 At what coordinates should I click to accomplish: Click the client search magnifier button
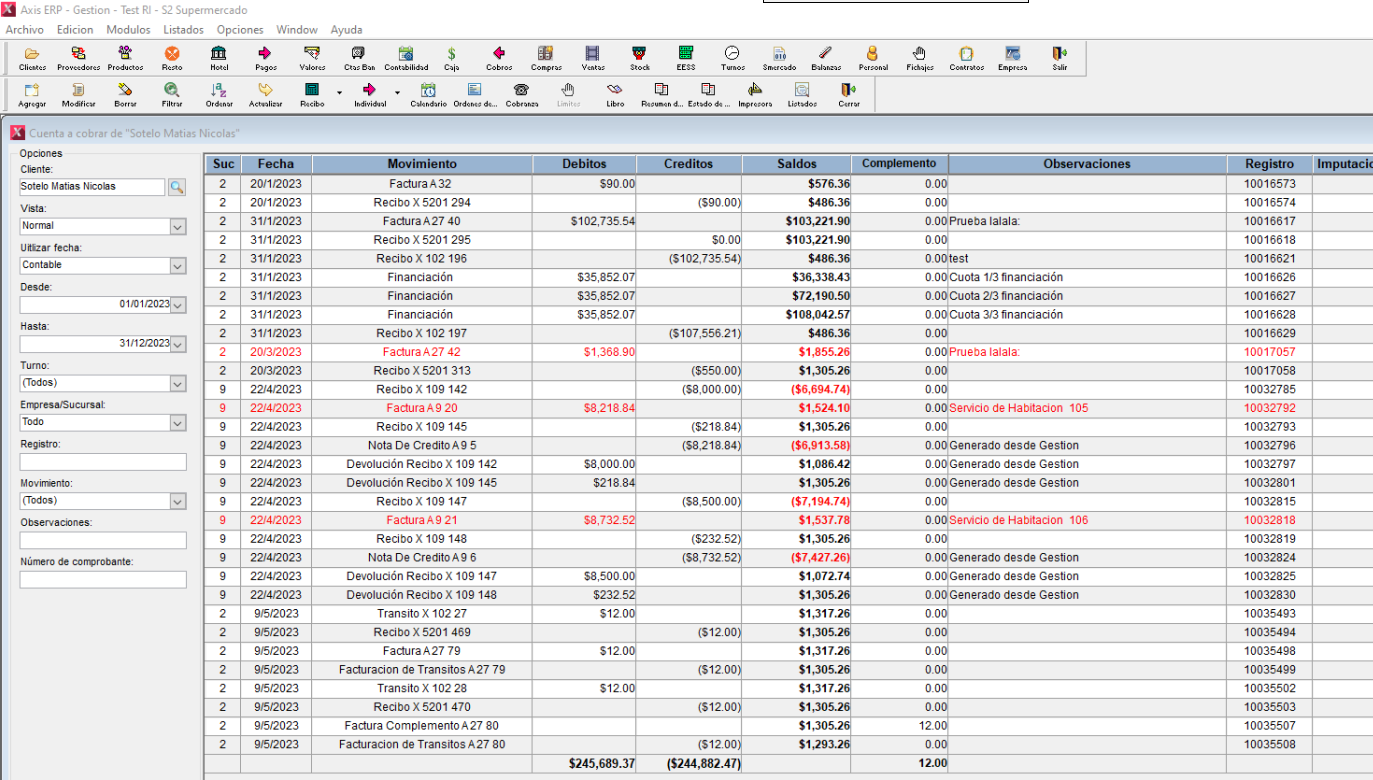tap(177, 187)
